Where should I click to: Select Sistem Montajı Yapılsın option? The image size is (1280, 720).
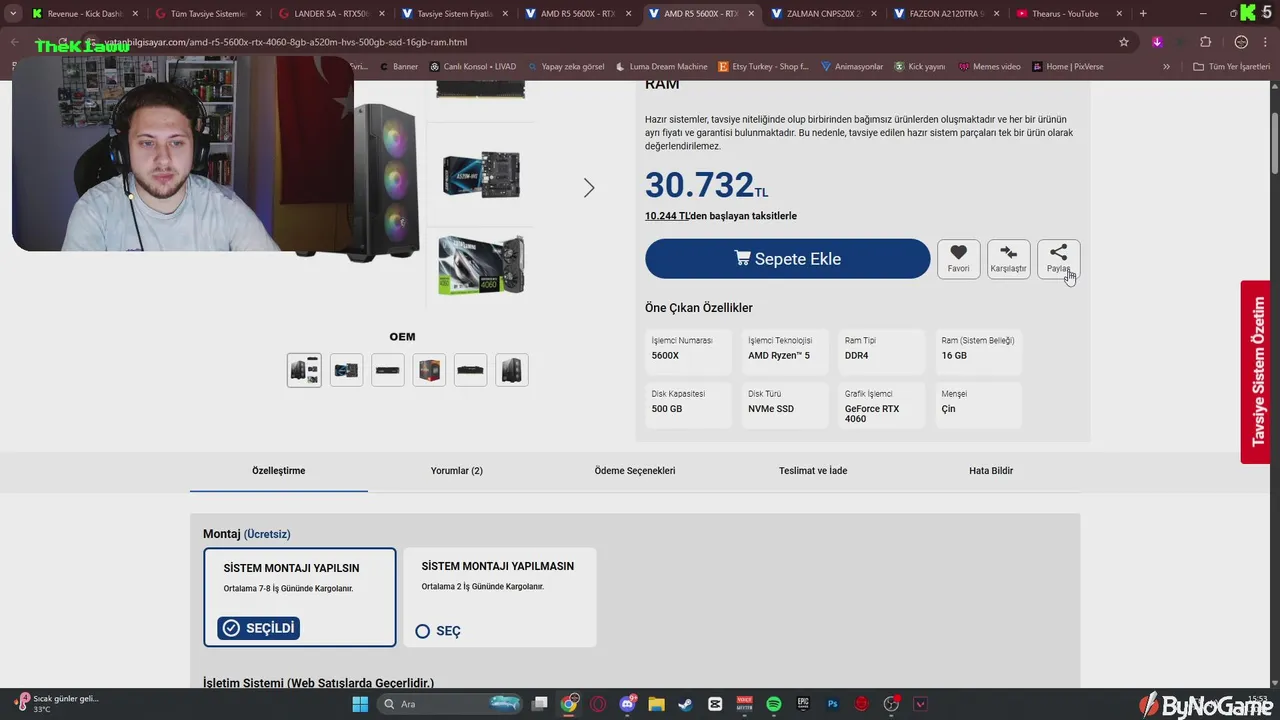coord(300,597)
